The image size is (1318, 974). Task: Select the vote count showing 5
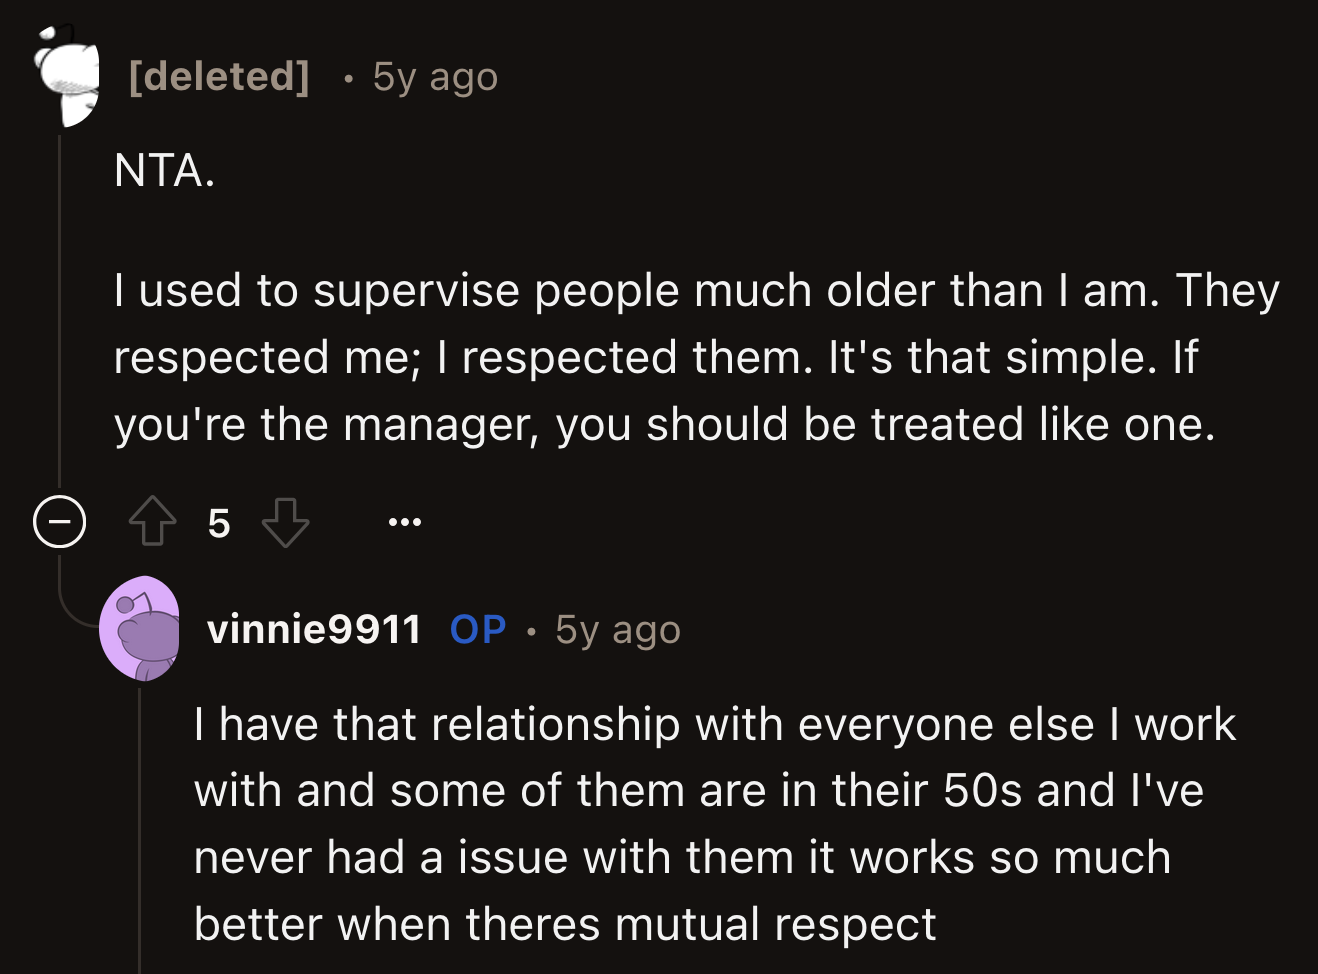pyautogui.click(x=218, y=521)
